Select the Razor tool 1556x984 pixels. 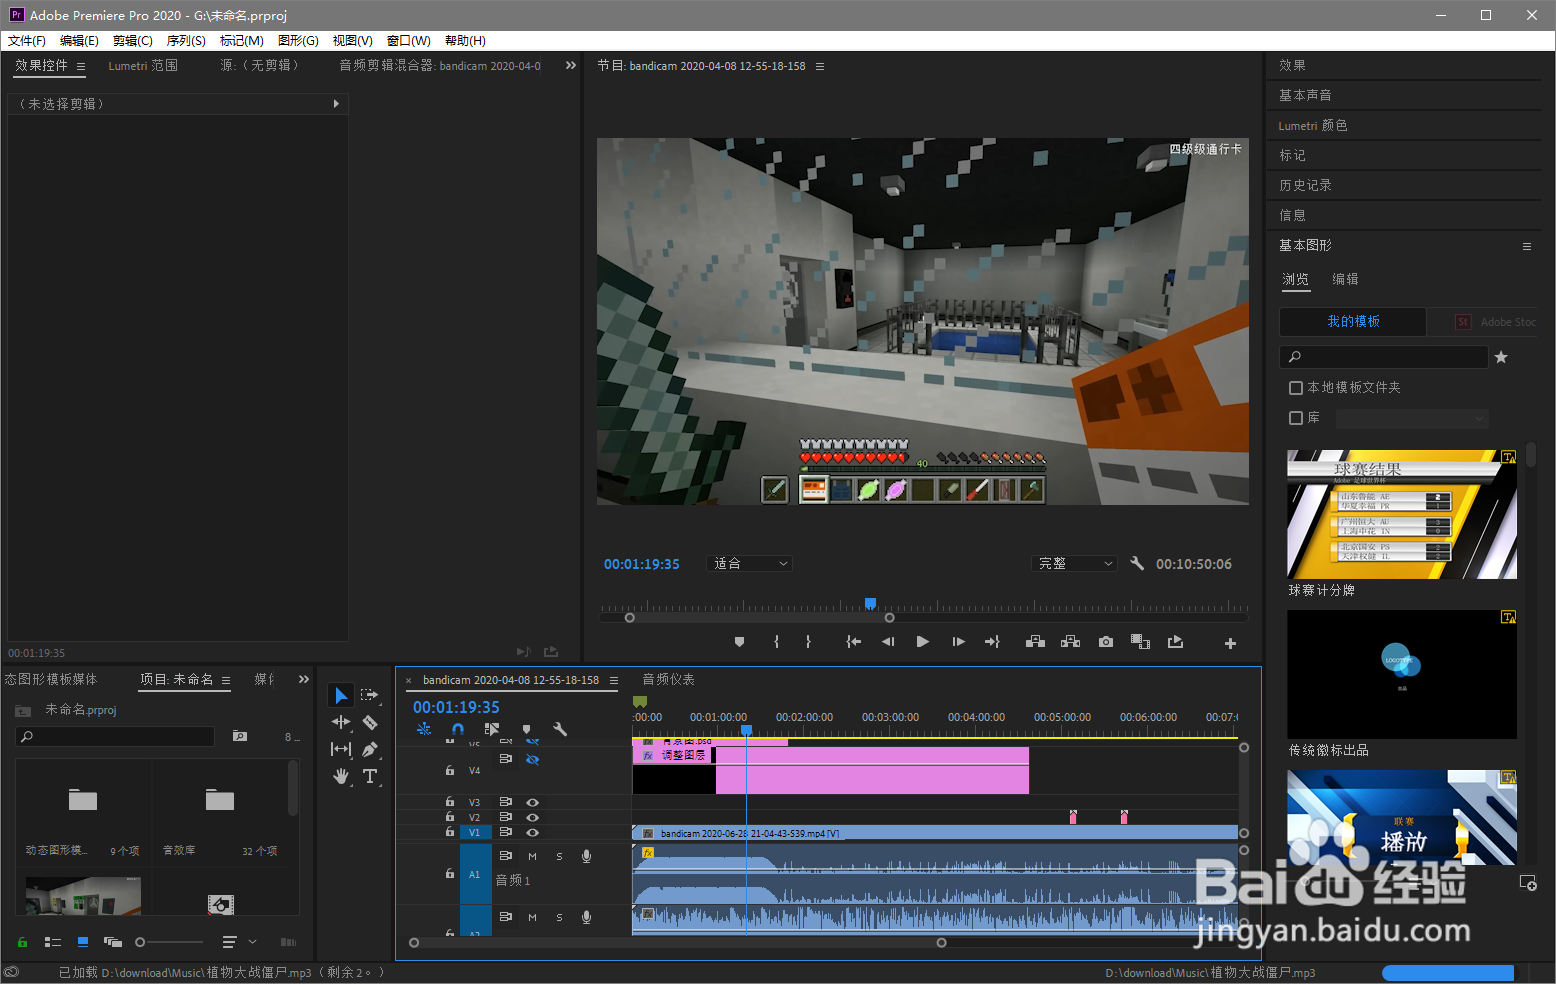pyautogui.click(x=370, y=722)
